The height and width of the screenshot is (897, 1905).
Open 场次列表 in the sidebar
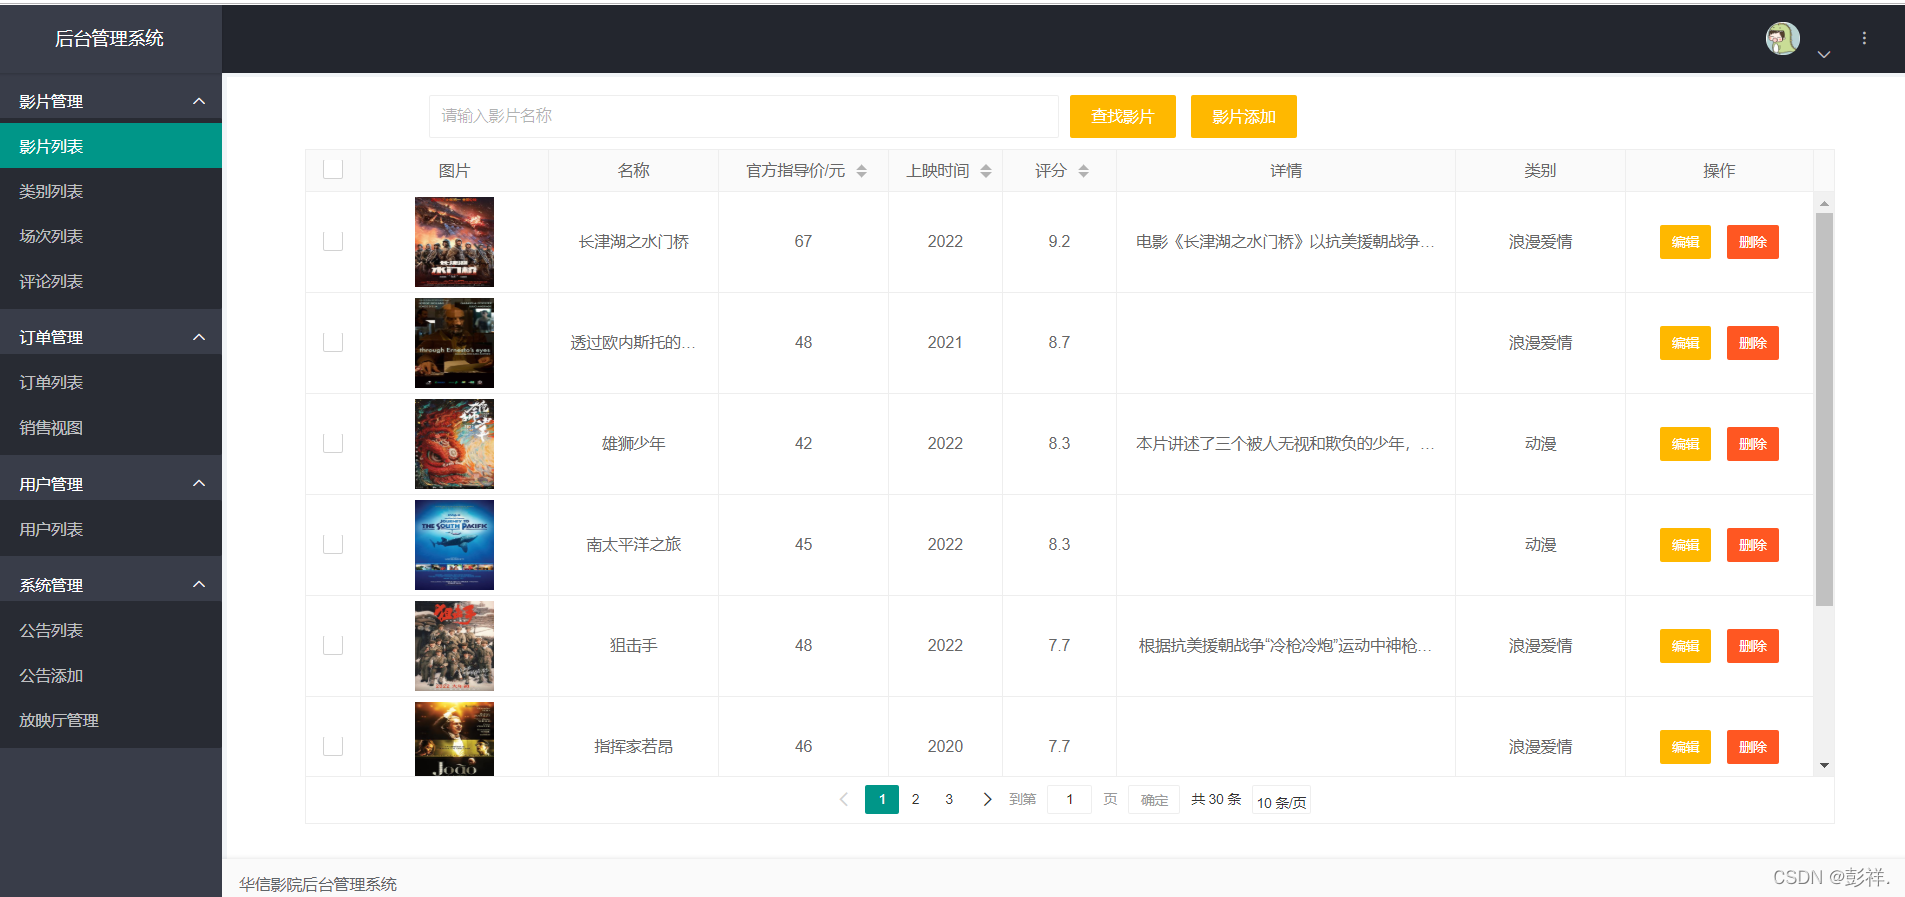[x=111, y=236]
